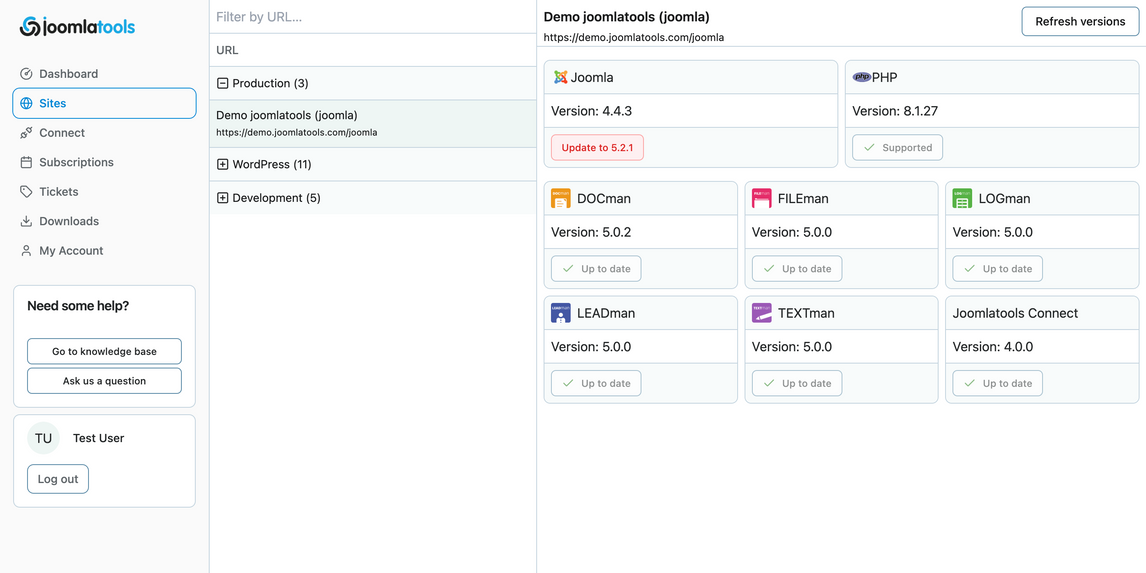Click the PHP Version: 8.1.27 text
1146x573 pixels.
point(895,111)
